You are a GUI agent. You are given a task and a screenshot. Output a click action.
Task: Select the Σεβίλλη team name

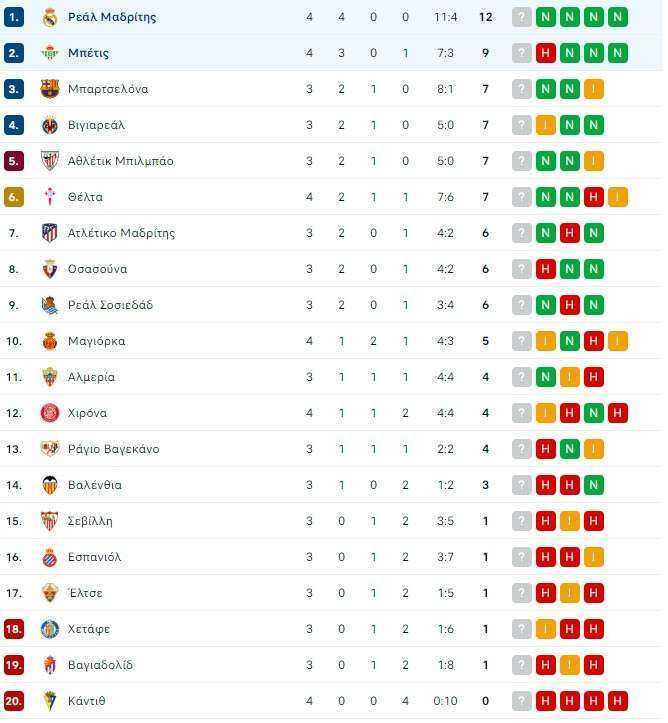(90, 521)
